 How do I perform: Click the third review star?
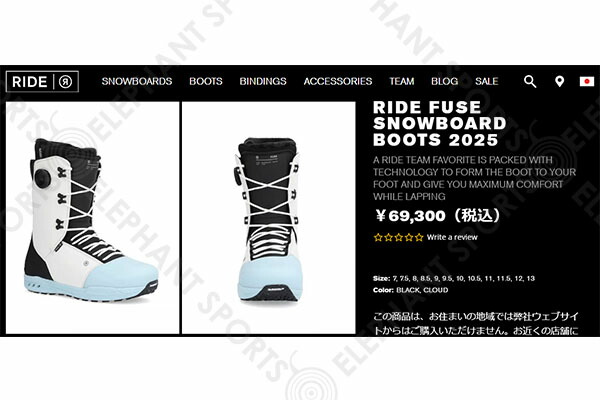399,237
